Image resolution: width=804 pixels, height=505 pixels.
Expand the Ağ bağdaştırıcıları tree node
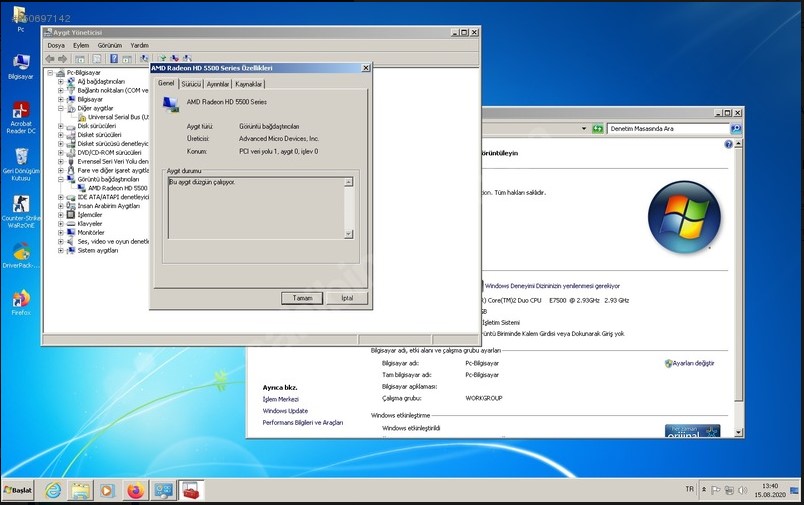(60, 82)
